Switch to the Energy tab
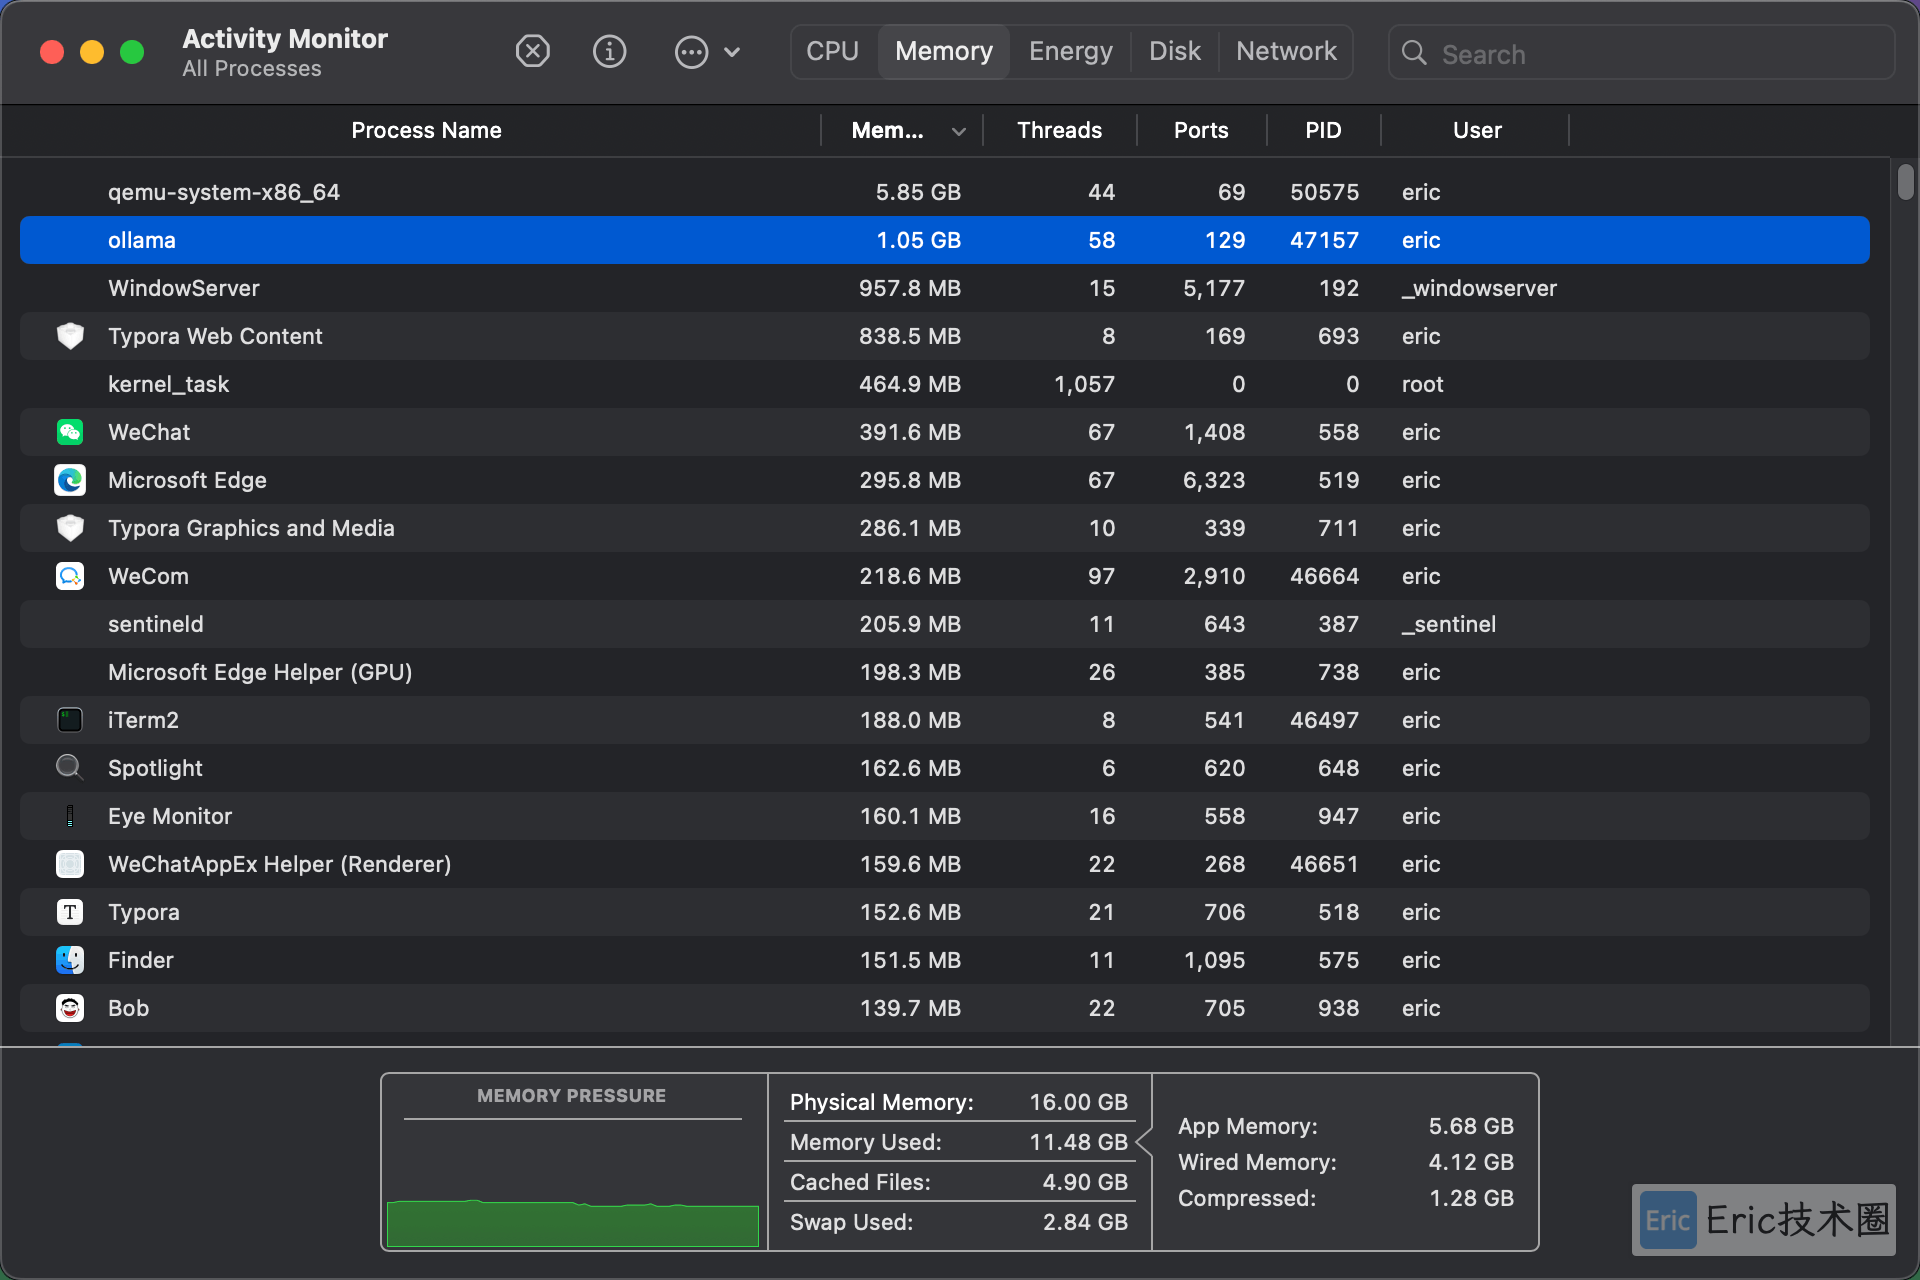 pos(1071,51)
